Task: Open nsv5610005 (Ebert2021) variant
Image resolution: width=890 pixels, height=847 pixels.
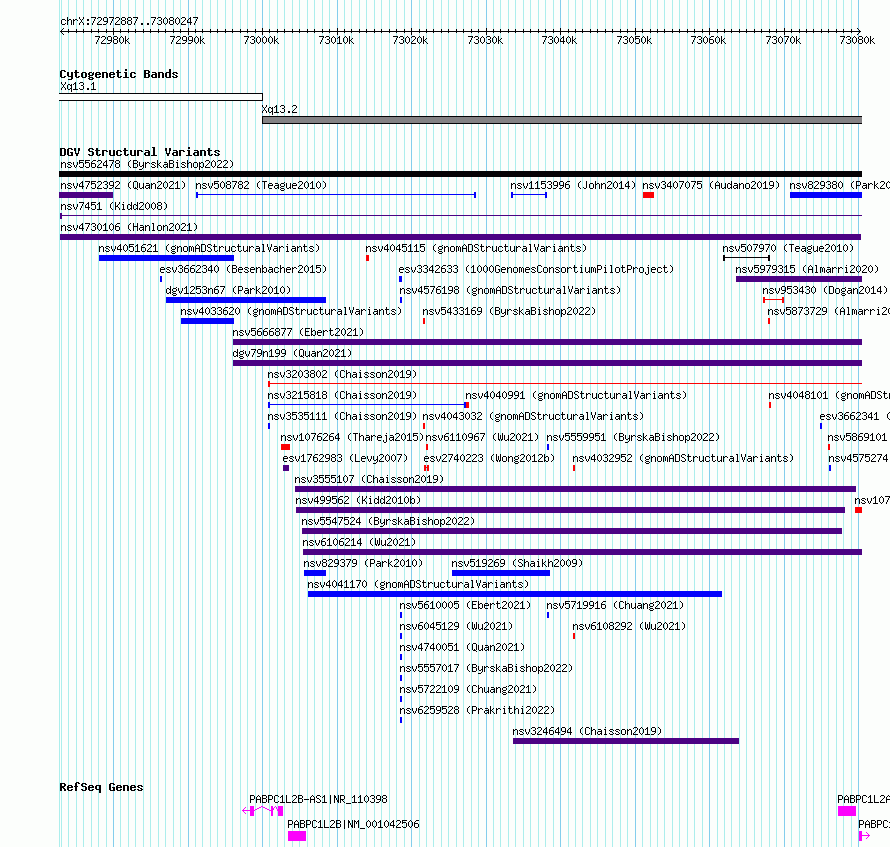Action: point(465,606)
